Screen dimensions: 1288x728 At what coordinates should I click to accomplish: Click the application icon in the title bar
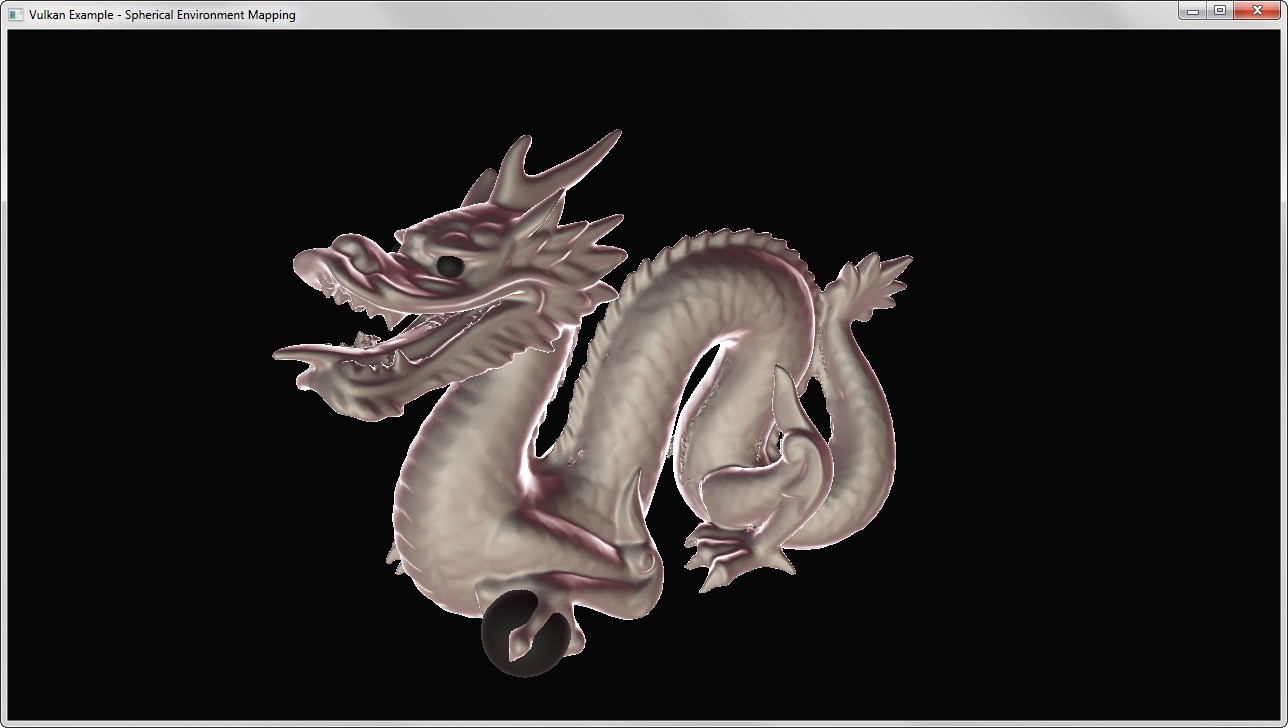pyautogui.click(x=15, y=15)
